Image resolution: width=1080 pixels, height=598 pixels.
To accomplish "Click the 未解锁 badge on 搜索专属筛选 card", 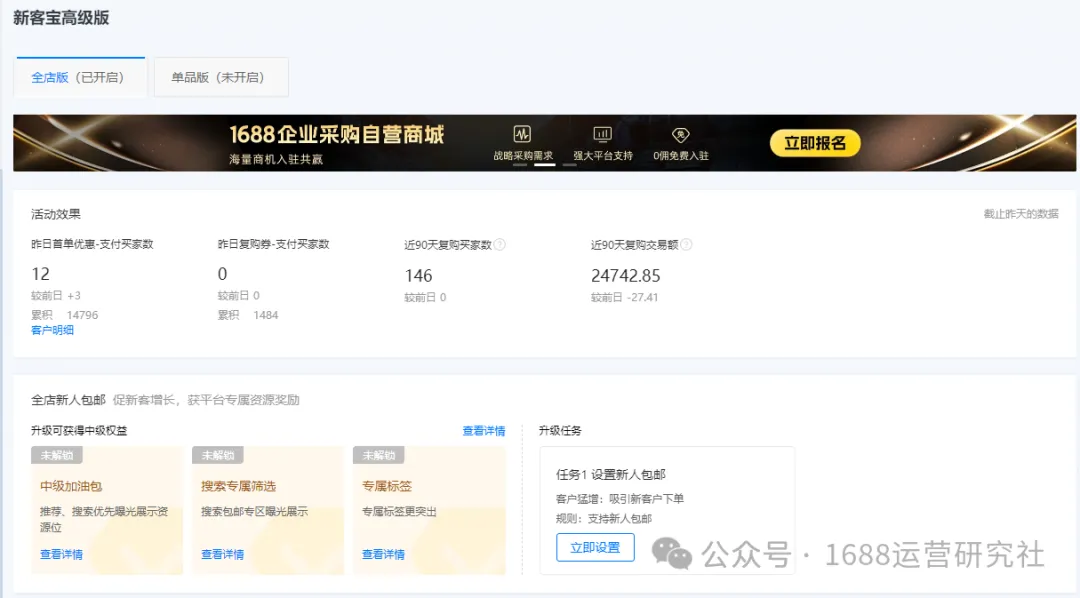I will [x=218, y=455].
